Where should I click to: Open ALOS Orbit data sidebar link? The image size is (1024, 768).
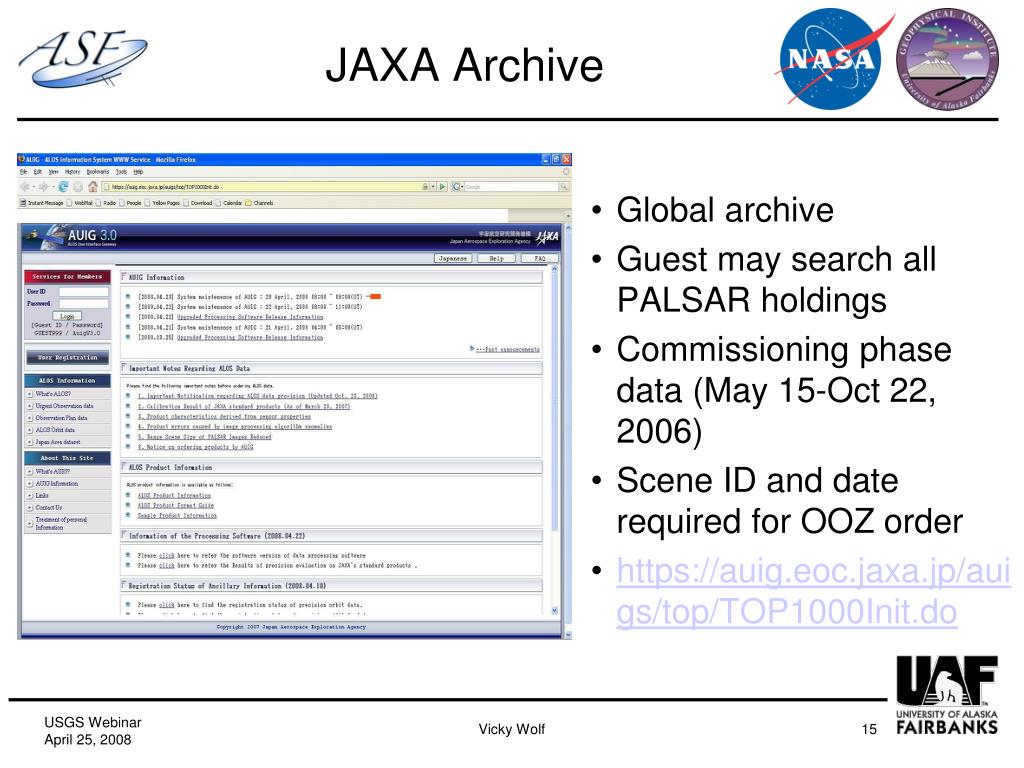click(55, 430)
